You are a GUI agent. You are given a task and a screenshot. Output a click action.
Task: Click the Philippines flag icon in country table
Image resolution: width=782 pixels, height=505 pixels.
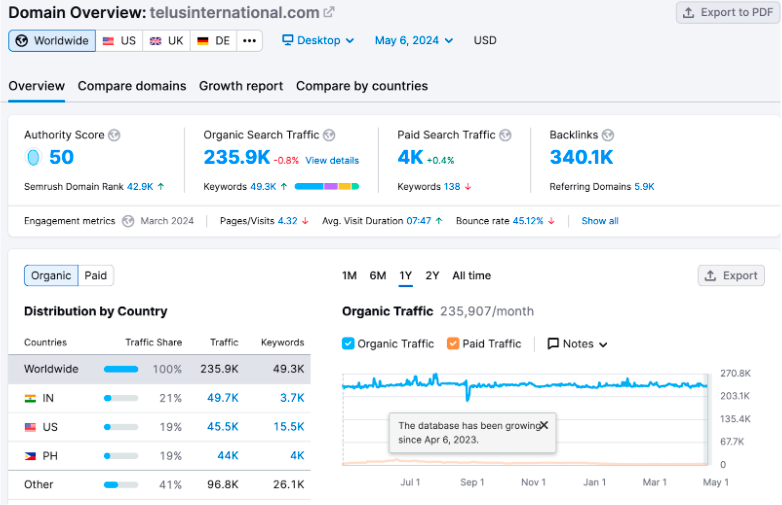pos(30,456)
